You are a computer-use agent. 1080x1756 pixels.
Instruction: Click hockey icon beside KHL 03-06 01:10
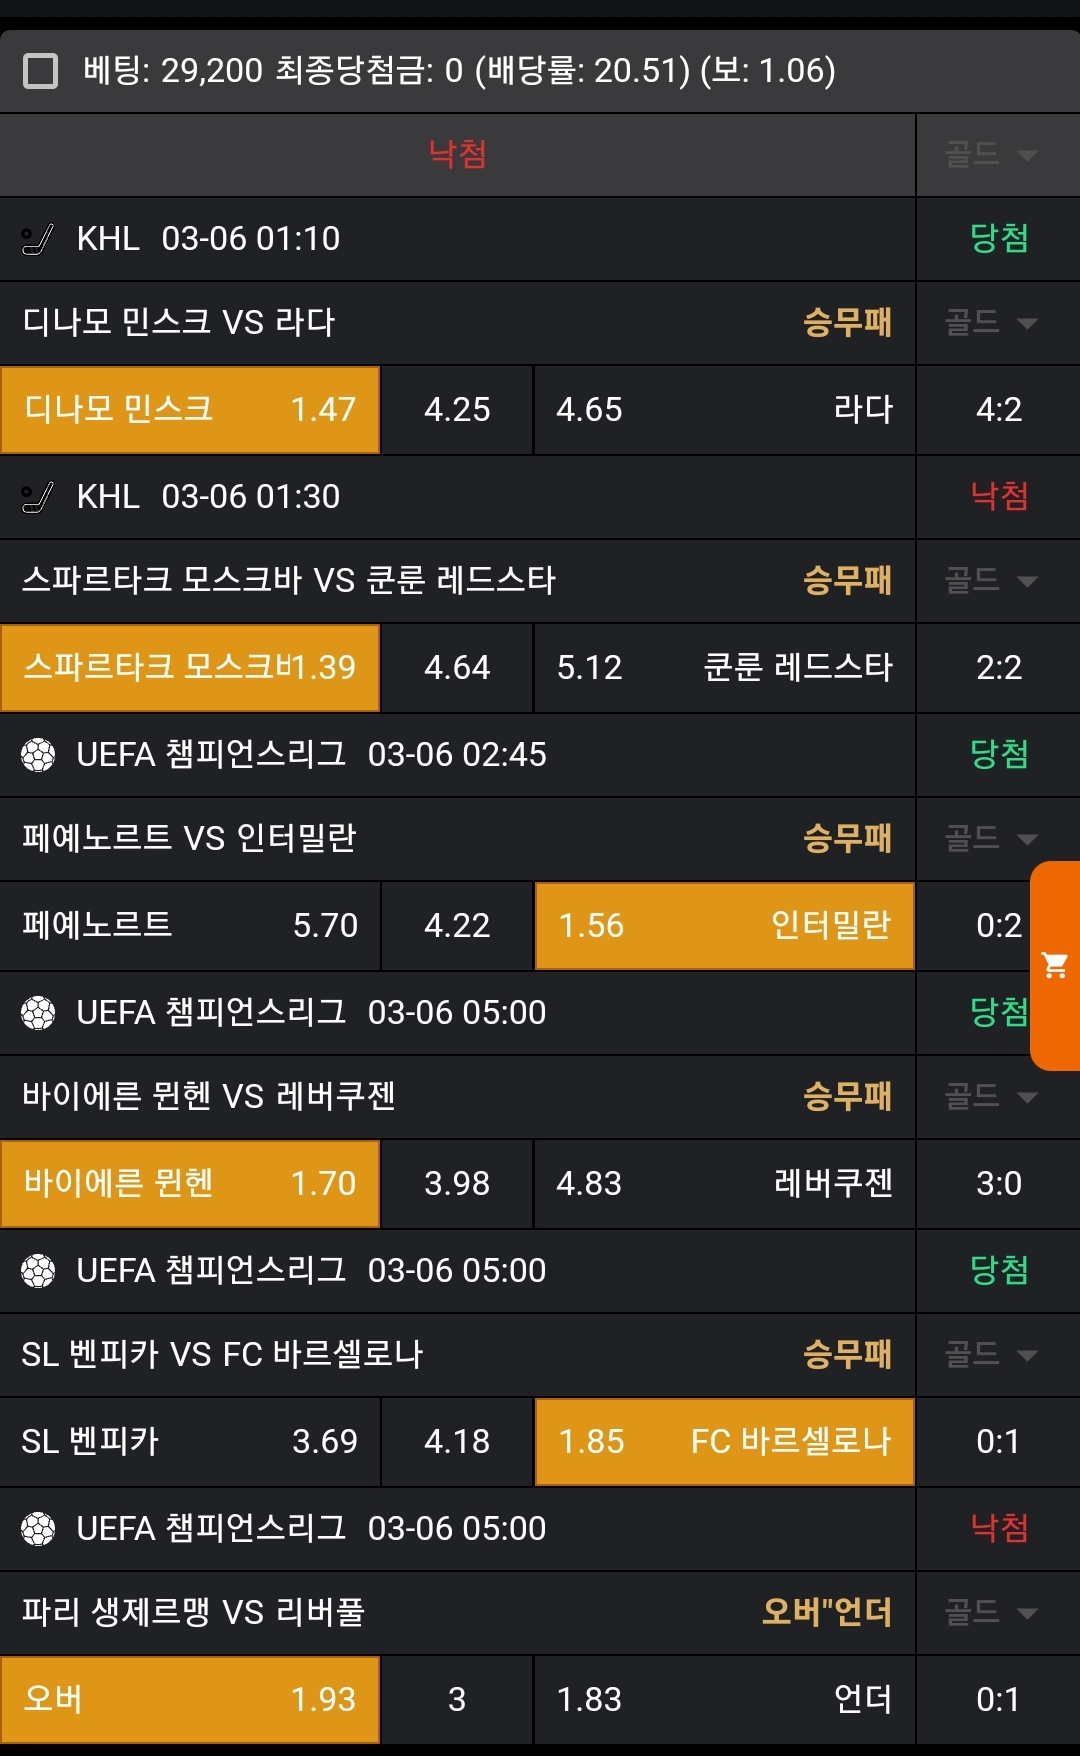point(38,240)
